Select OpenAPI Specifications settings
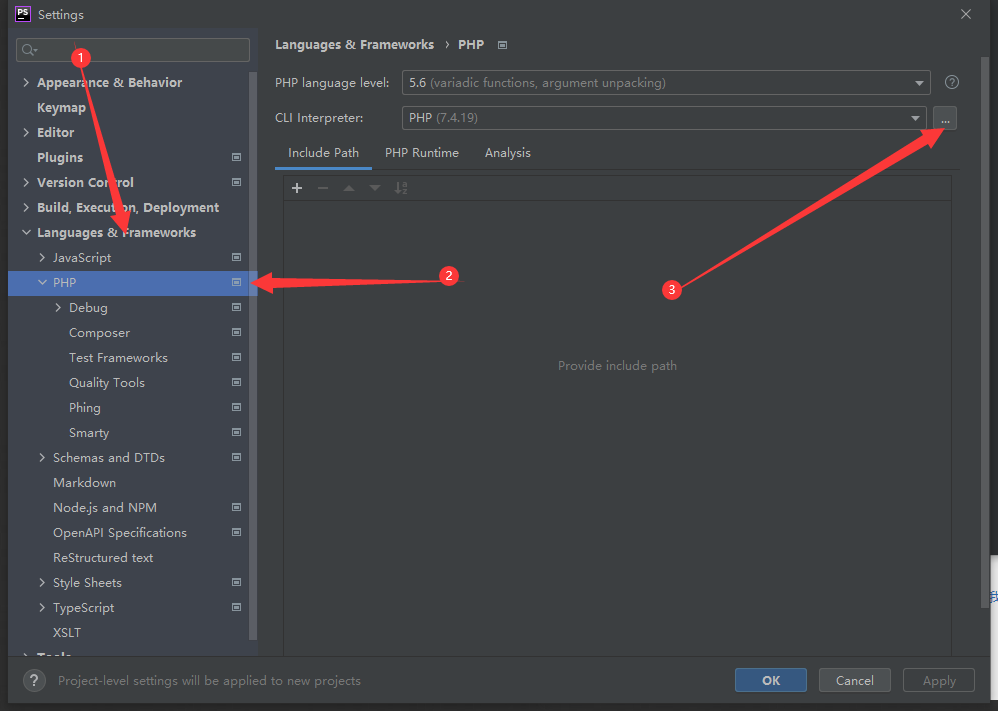The width and height of the screenshot is (998, 711). 120,533
